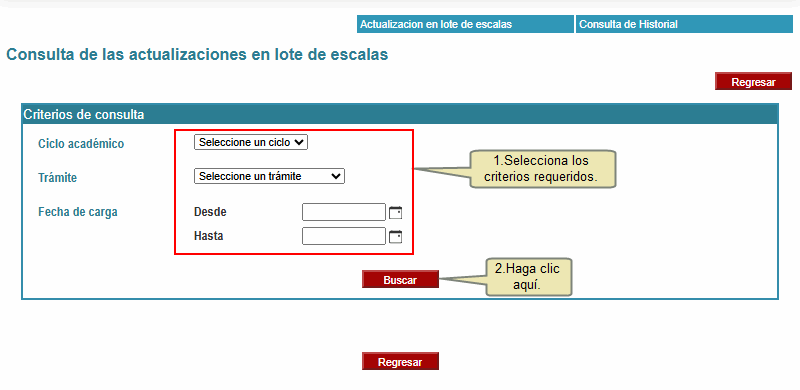Click the Fecha de carga label
This screenshot has height=390, width=800.
[78, 212]
